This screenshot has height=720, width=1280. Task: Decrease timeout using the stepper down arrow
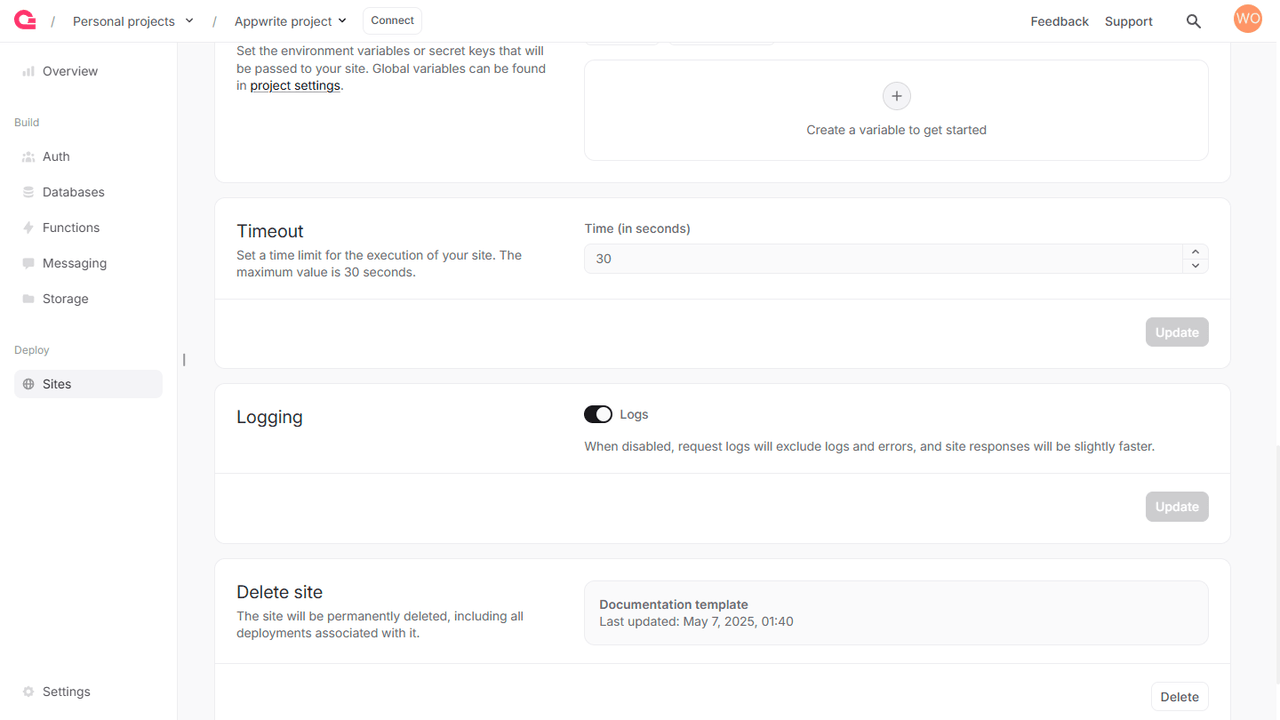coord(1195,266)
